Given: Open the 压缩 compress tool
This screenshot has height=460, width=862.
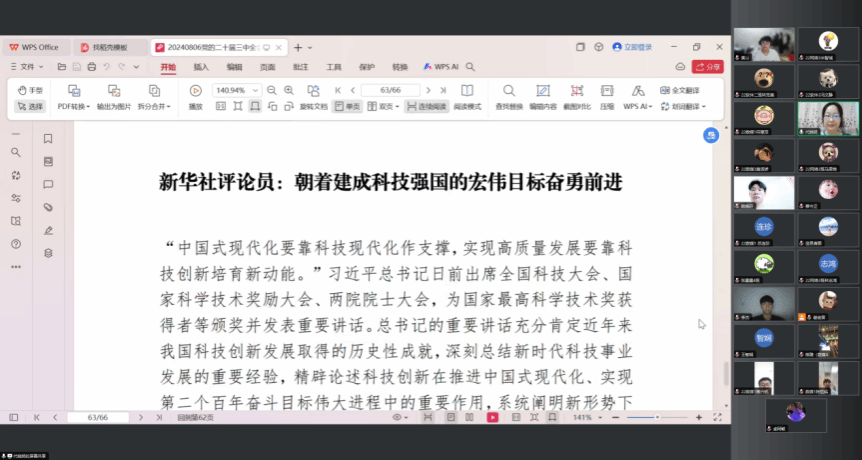Looking at the screenshot, I should (x=606, y=91).
